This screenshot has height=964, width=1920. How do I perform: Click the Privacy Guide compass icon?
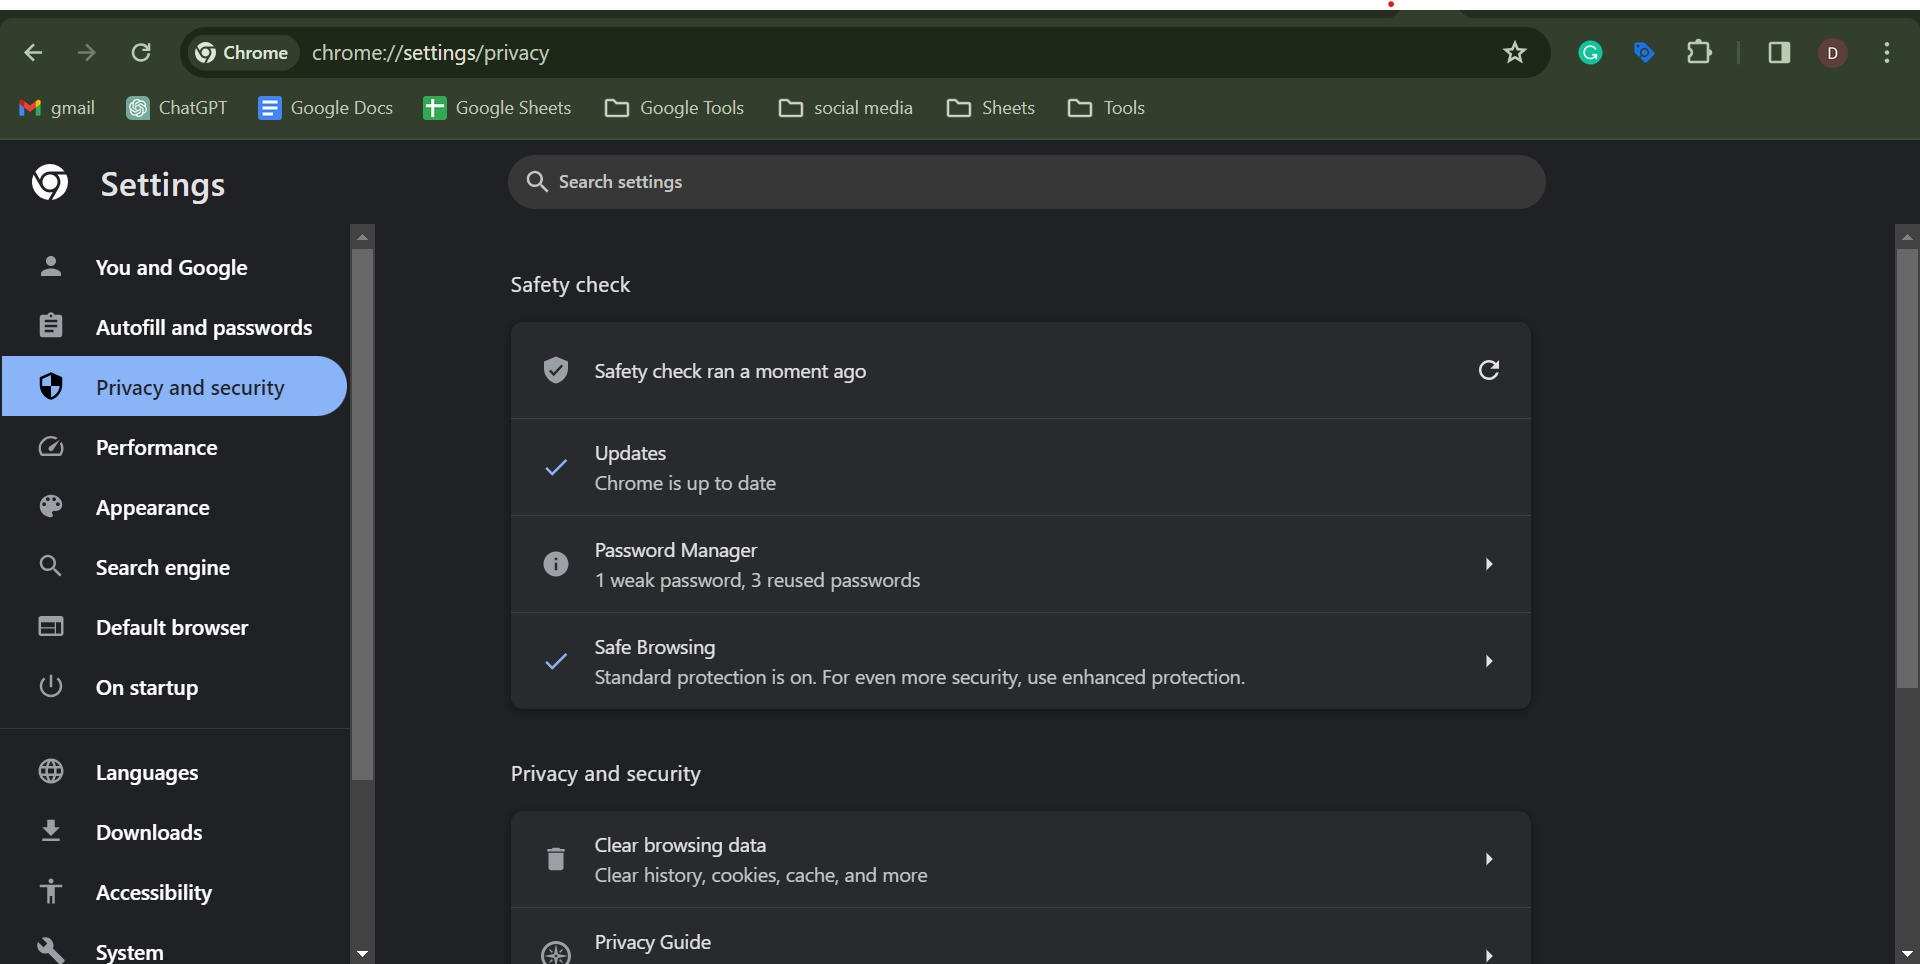(556, 953)
